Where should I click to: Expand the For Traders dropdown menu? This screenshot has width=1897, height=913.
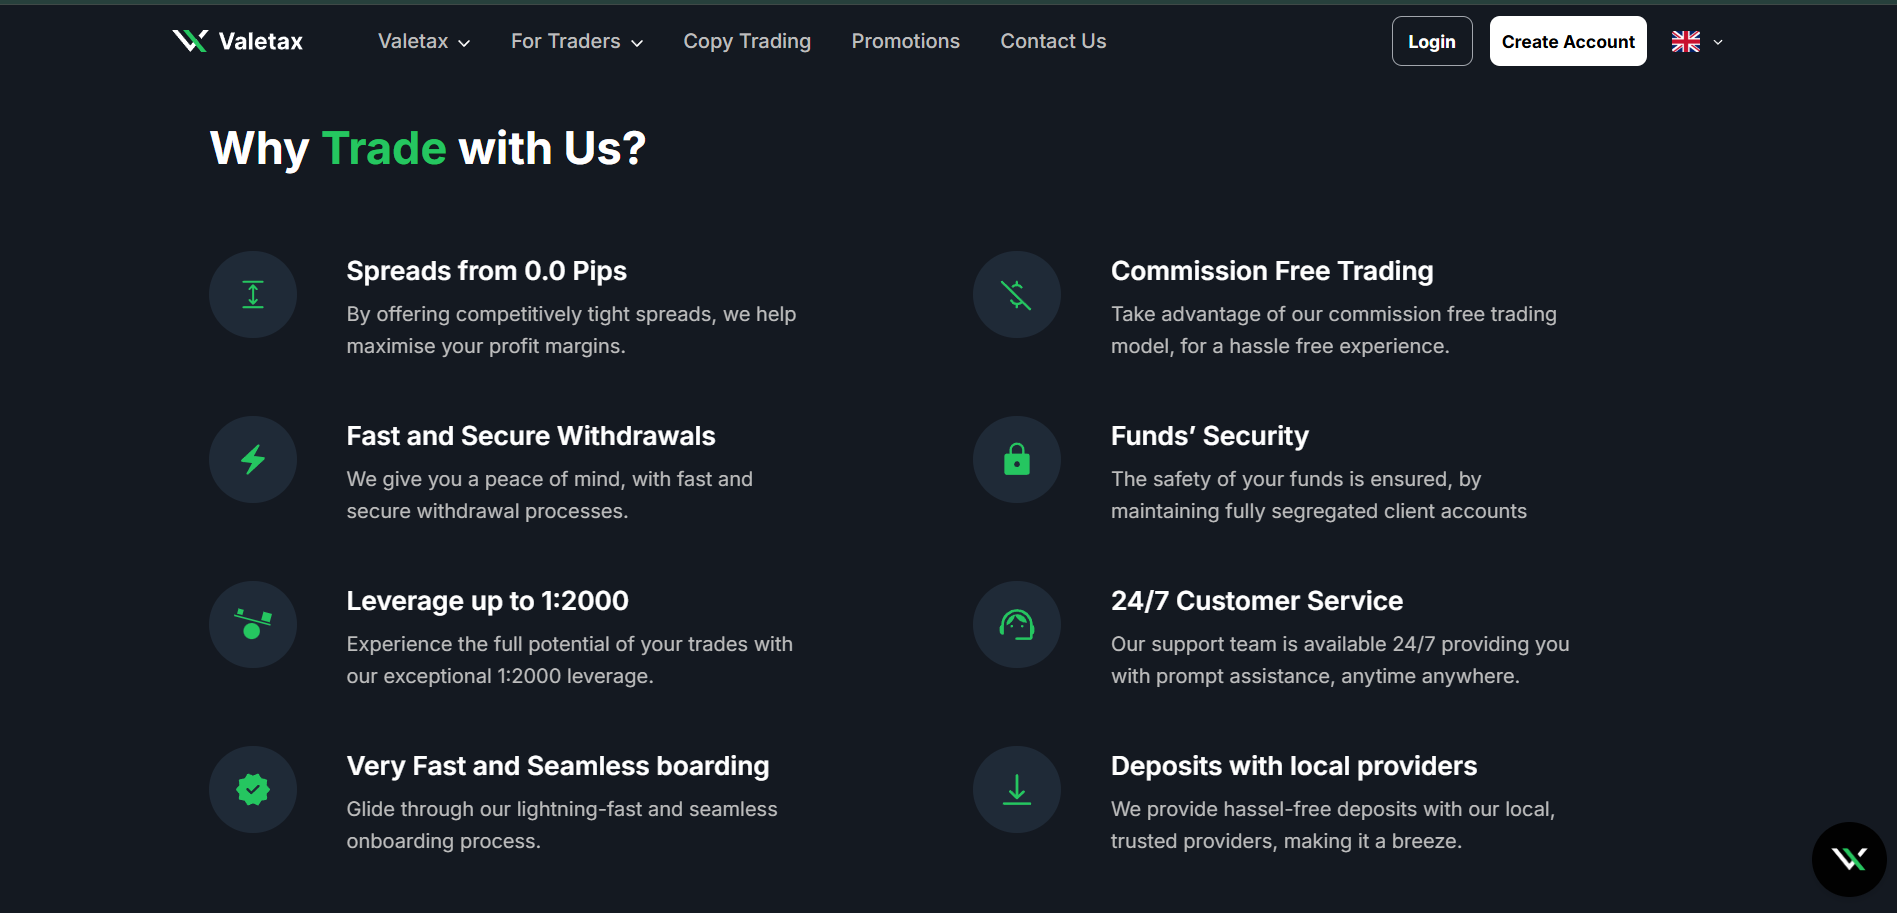click(x=577, y=41)
